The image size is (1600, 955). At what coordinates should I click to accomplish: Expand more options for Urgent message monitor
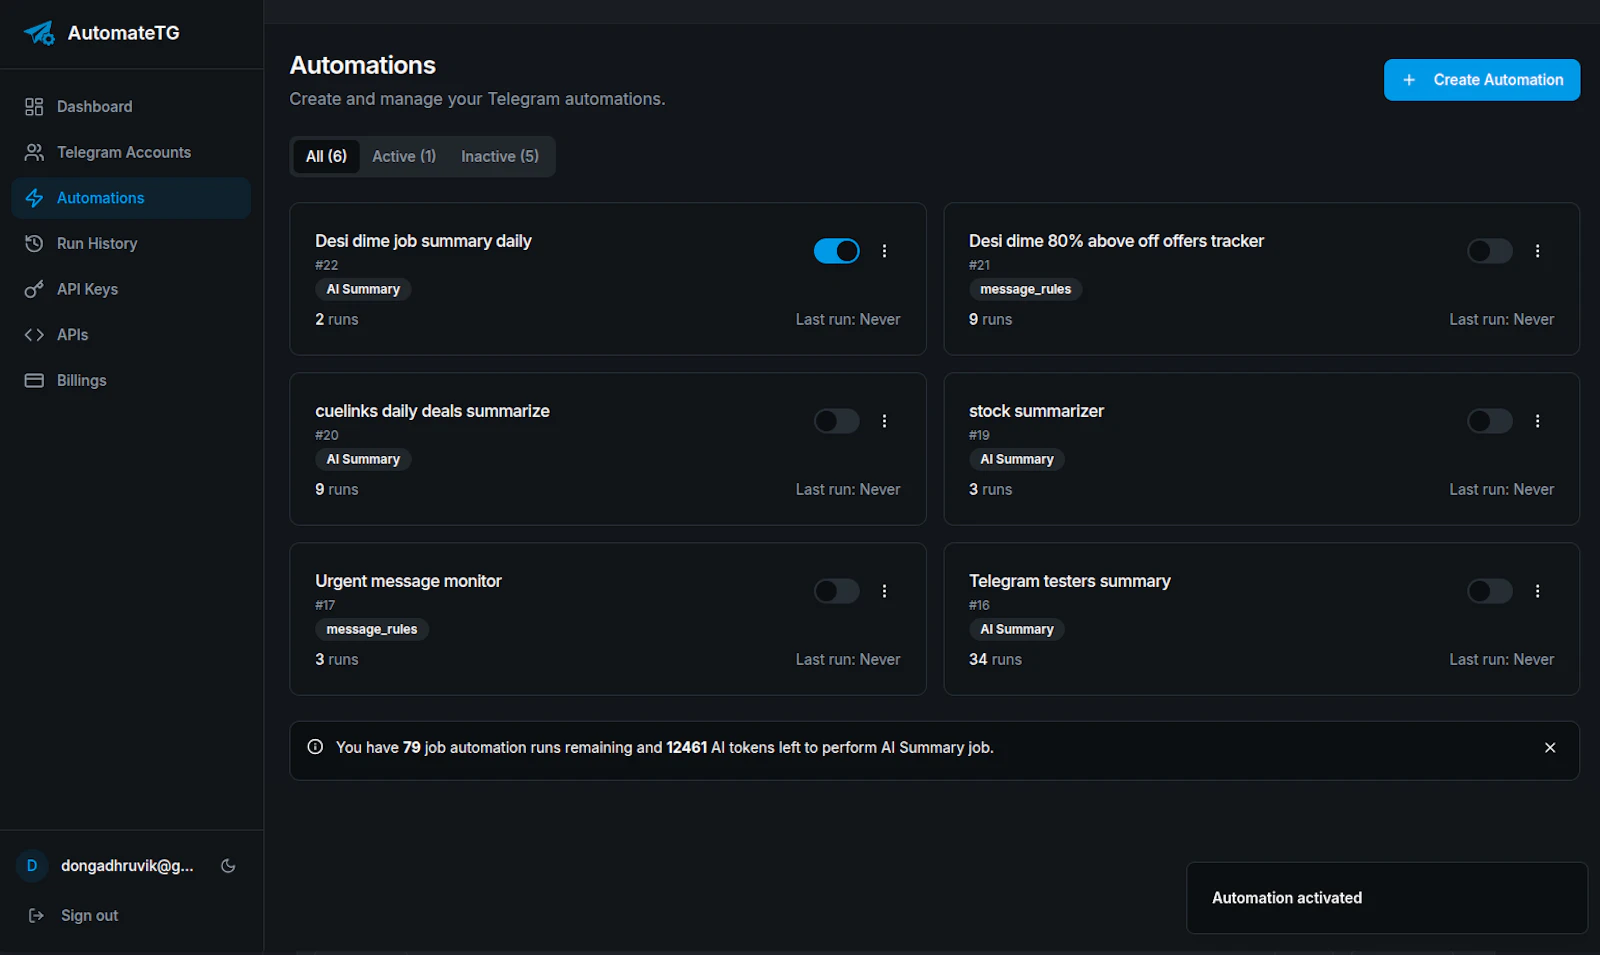point(884,591)
